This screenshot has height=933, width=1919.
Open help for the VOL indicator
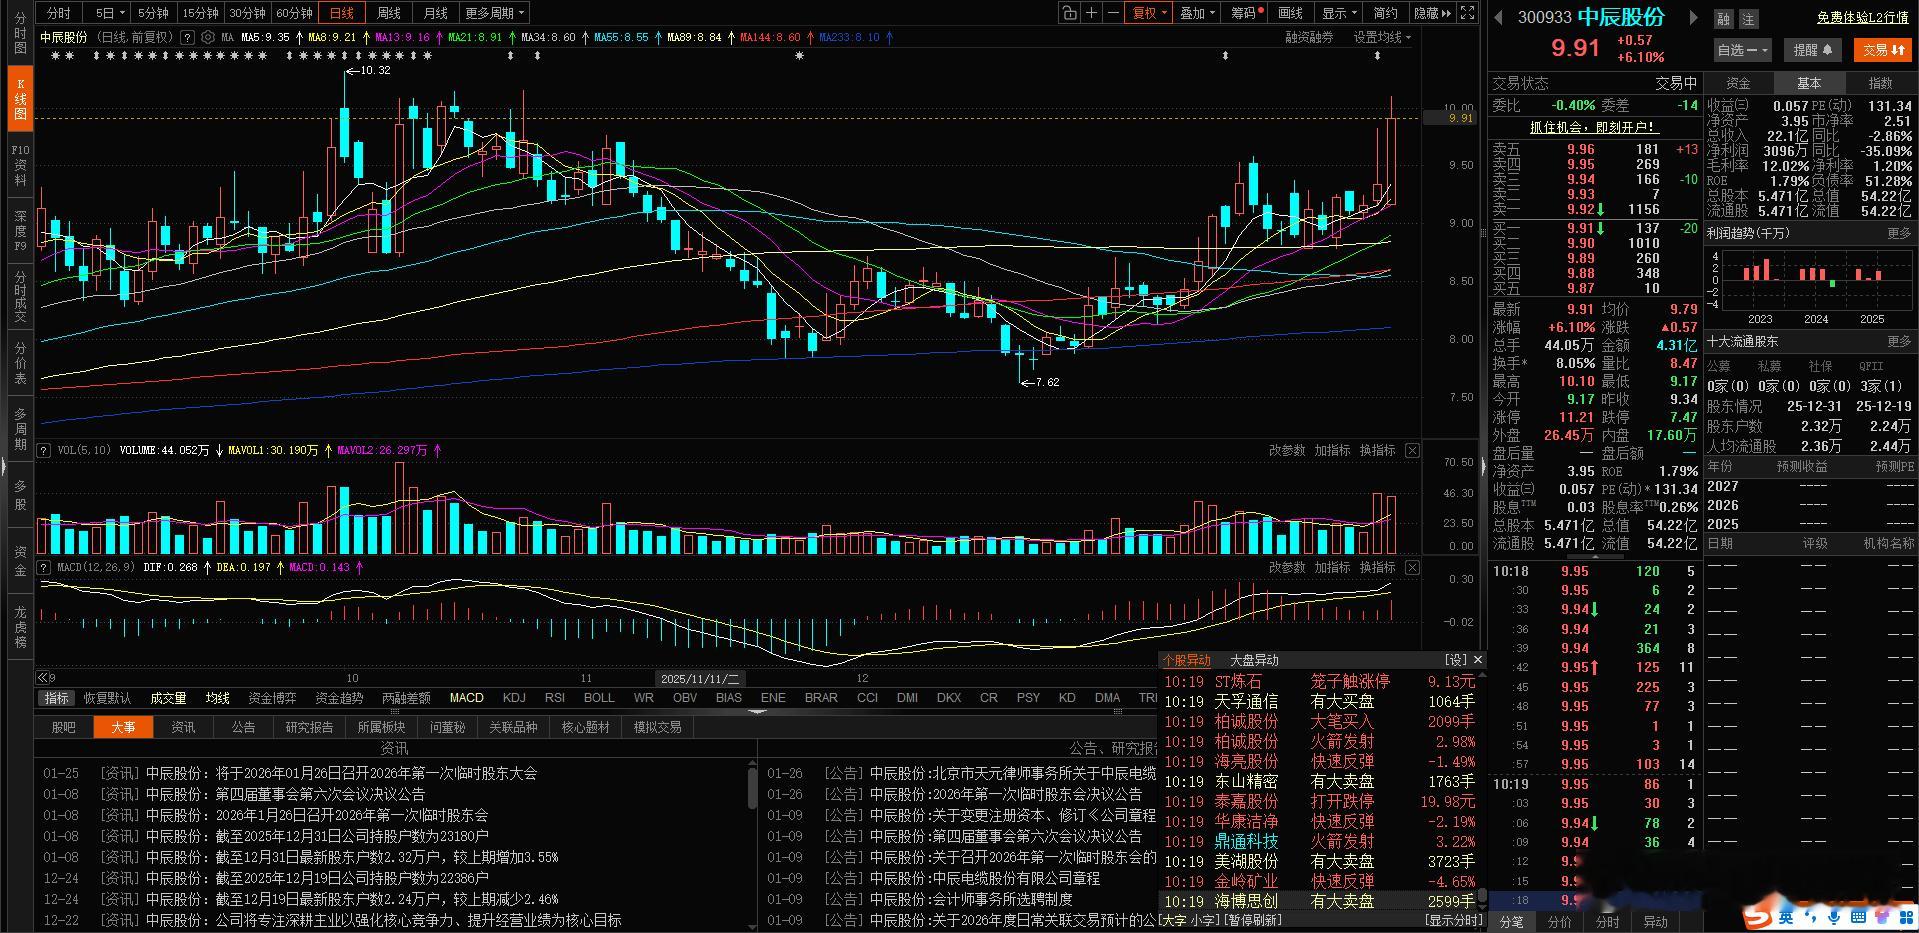point(44,451)
